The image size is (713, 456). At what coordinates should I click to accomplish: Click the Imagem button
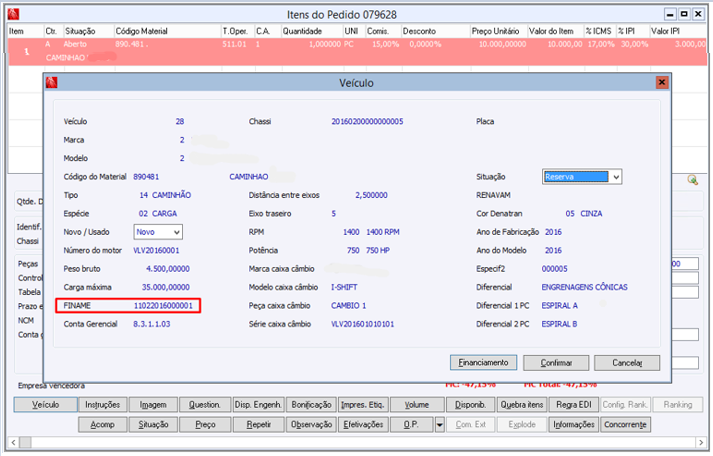pos(153,405)
